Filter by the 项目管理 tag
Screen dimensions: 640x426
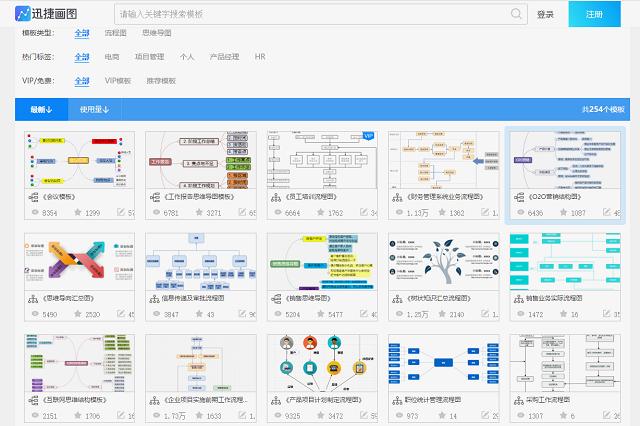[x=149, y=57]
